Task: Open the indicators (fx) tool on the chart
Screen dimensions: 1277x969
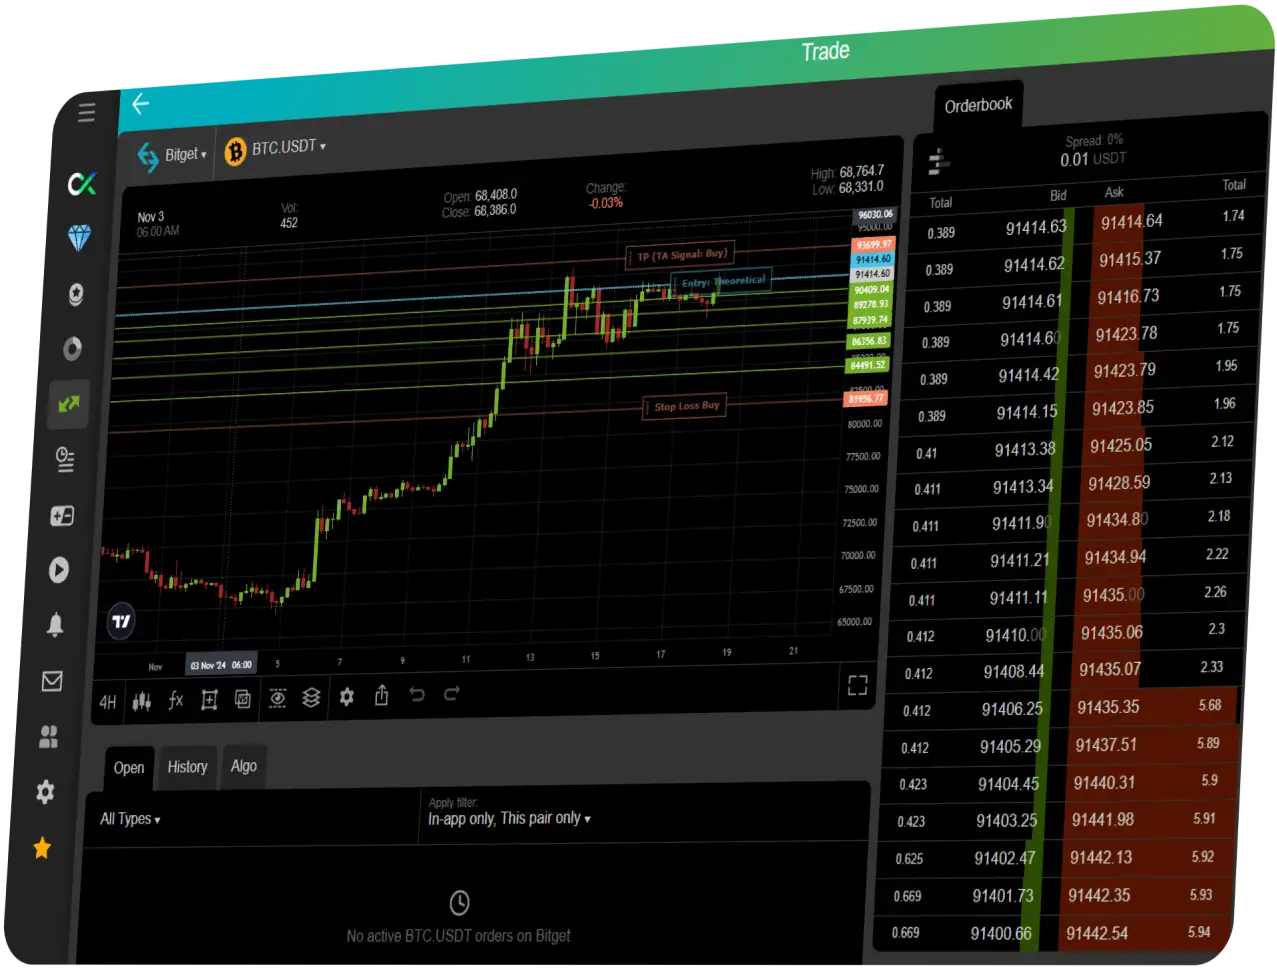Action: (x=175, y=701)
